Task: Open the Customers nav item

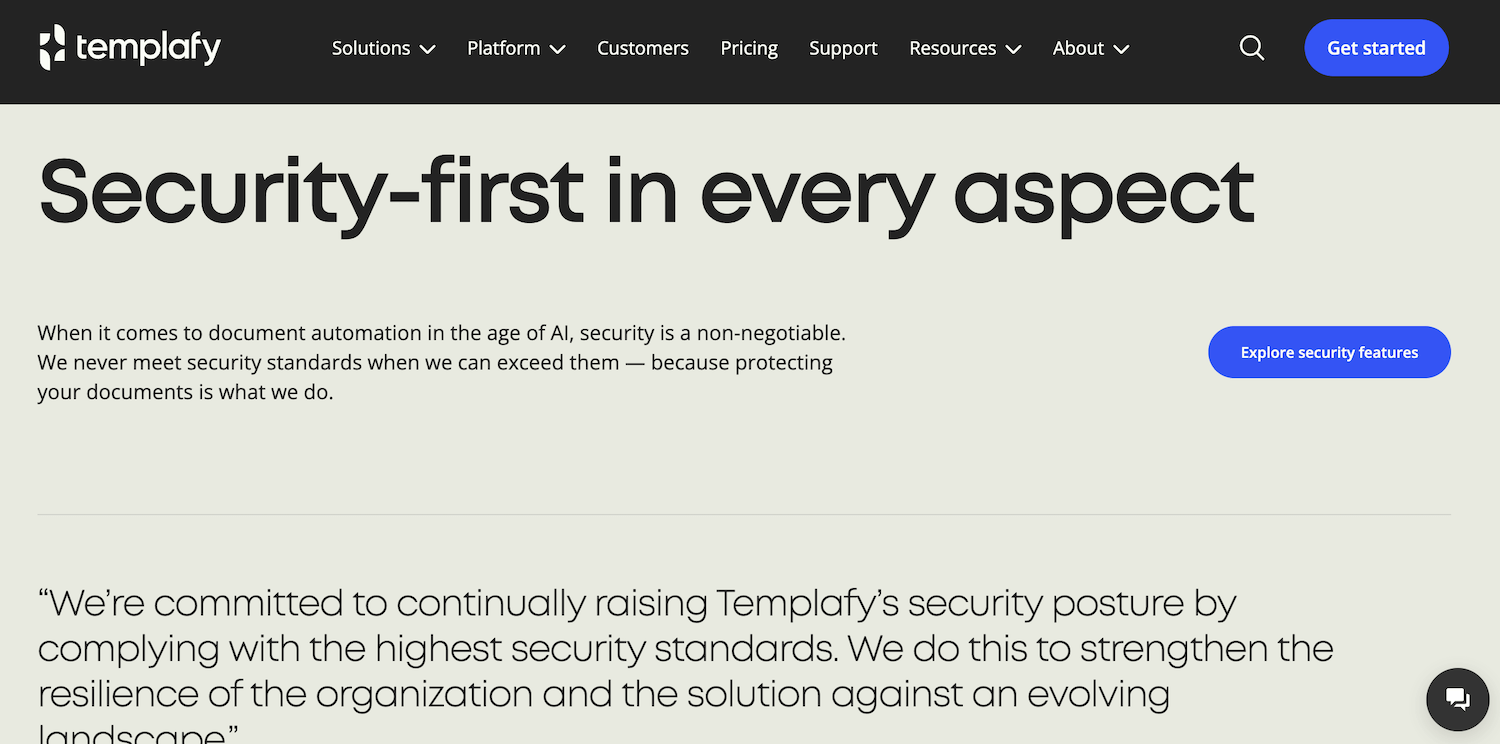Action: (643, 48)
